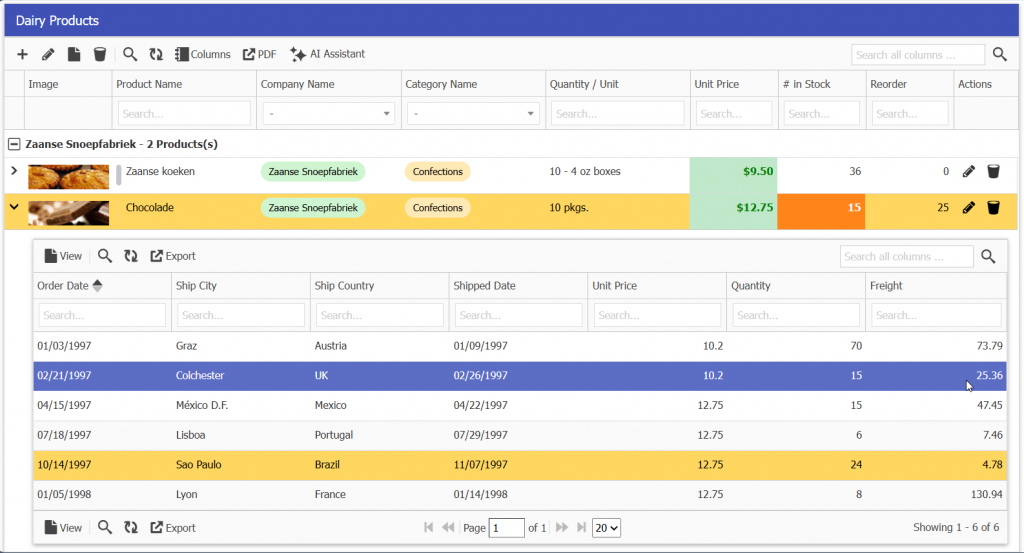Screen dimensions: 1024x553
Task: Click the edit pencil icon in main toolbar
Action: coord(48,54)
